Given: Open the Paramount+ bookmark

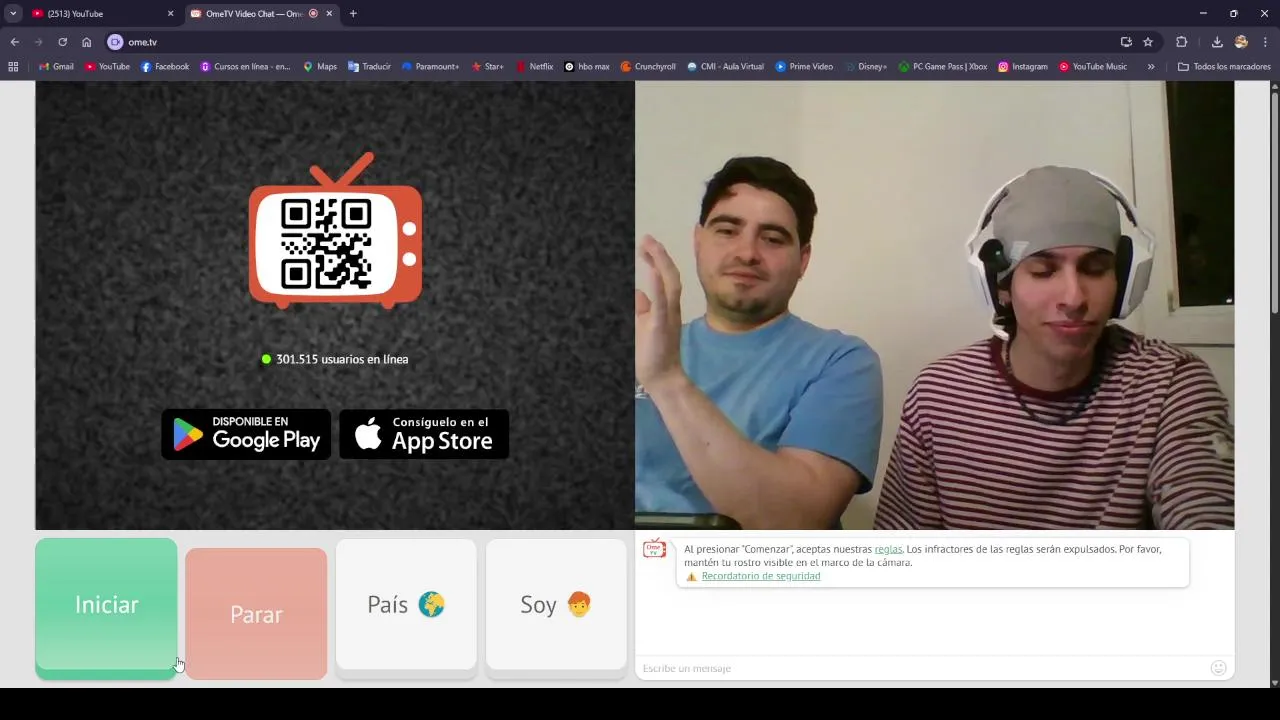Looking at the screenshot, I should click(x=430, y=67).
